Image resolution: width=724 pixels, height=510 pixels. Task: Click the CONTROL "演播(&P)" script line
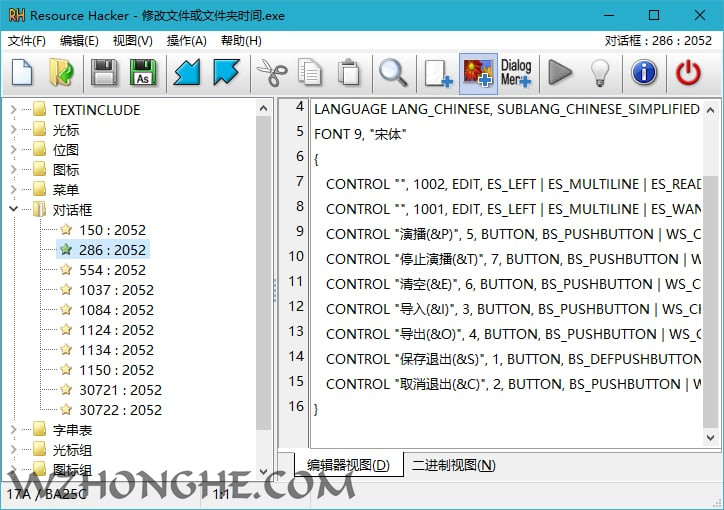point(513,234)
